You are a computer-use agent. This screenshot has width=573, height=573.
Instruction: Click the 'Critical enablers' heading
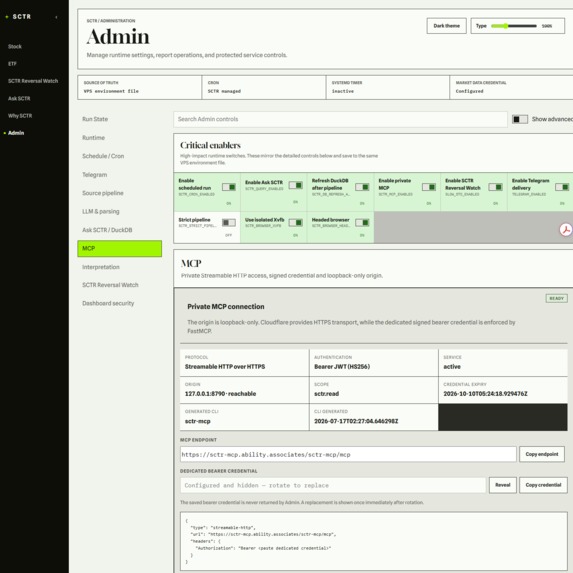tap(210, 145)
